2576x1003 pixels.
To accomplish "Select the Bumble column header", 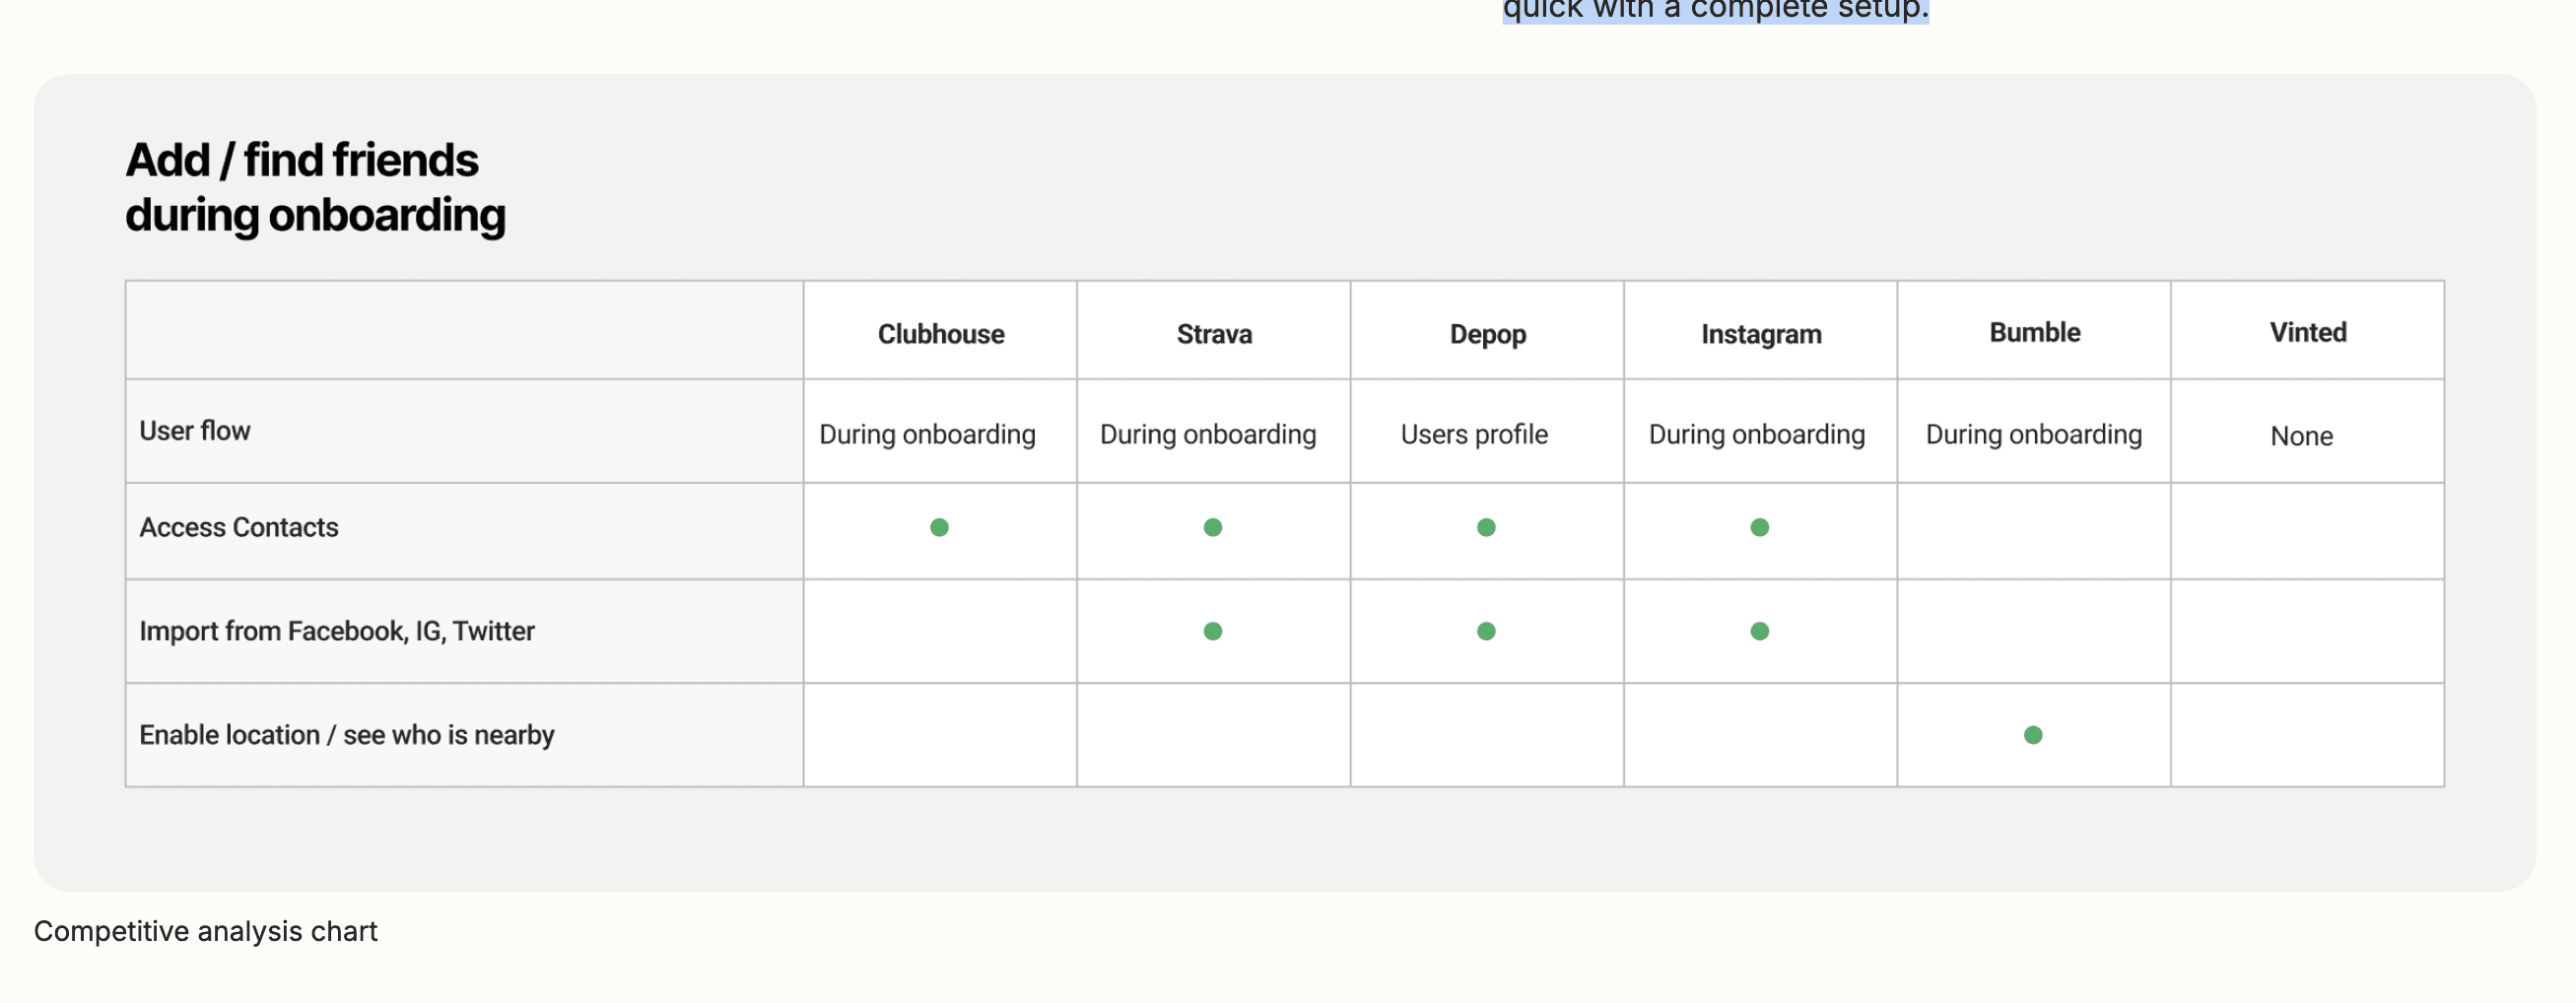I will tap(2035, 332).
